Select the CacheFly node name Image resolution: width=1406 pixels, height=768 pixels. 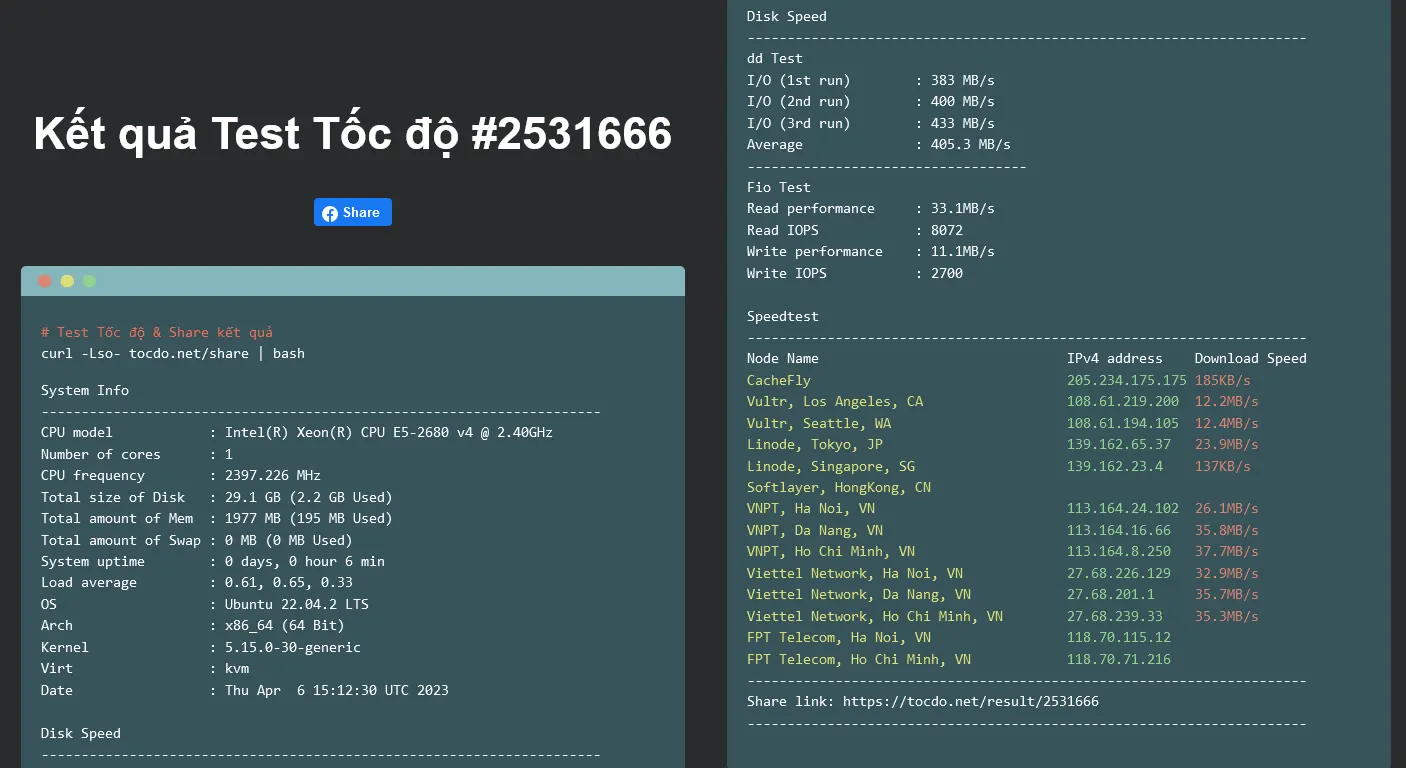point(779,381)
